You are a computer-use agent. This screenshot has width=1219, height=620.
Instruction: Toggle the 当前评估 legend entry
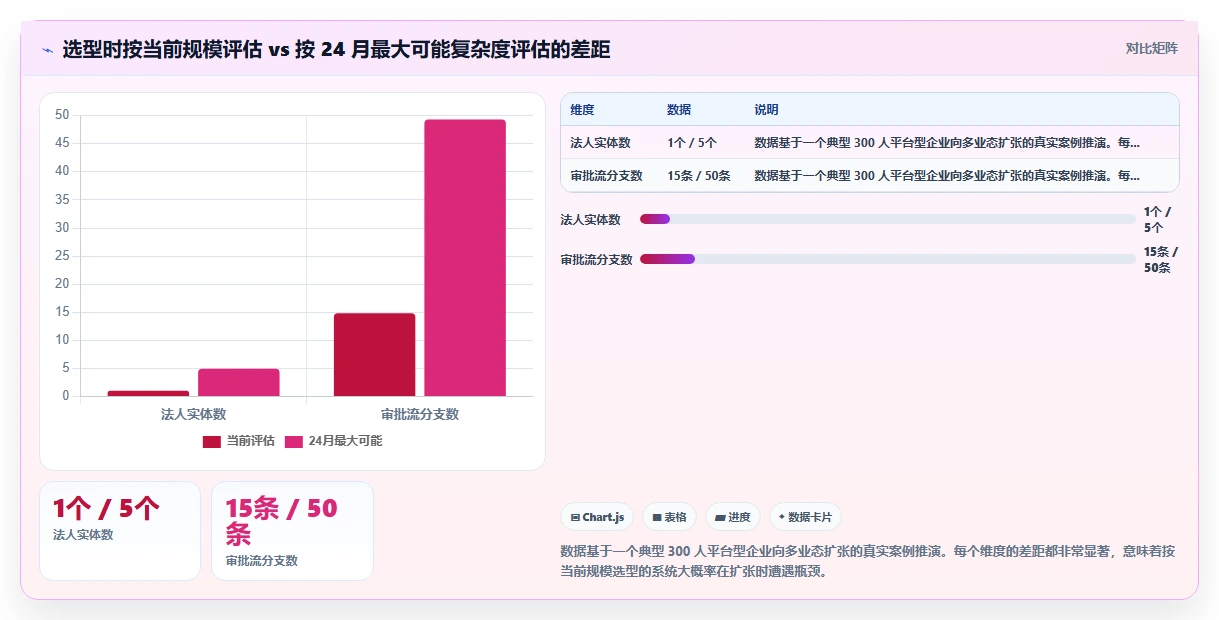click(238, 441)
